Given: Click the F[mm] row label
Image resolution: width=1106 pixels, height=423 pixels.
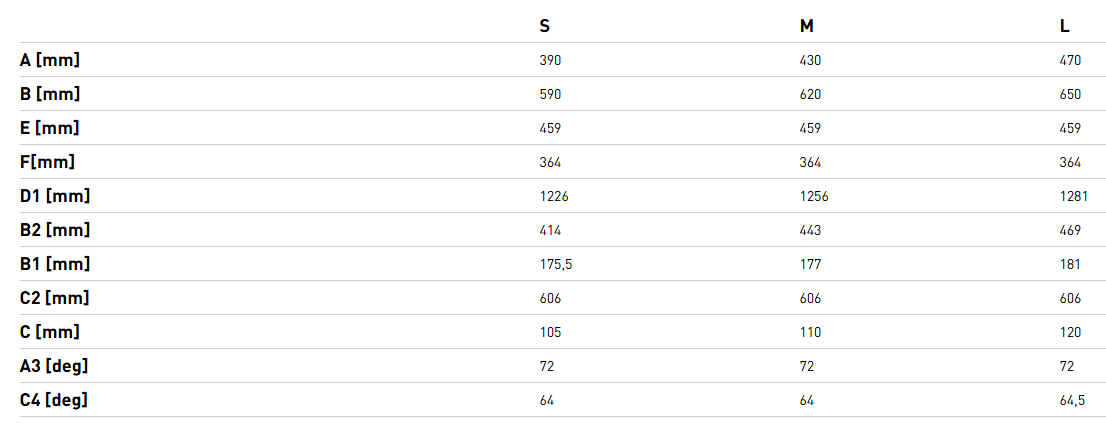Looking at the screenshot, I should coord(47,162).
